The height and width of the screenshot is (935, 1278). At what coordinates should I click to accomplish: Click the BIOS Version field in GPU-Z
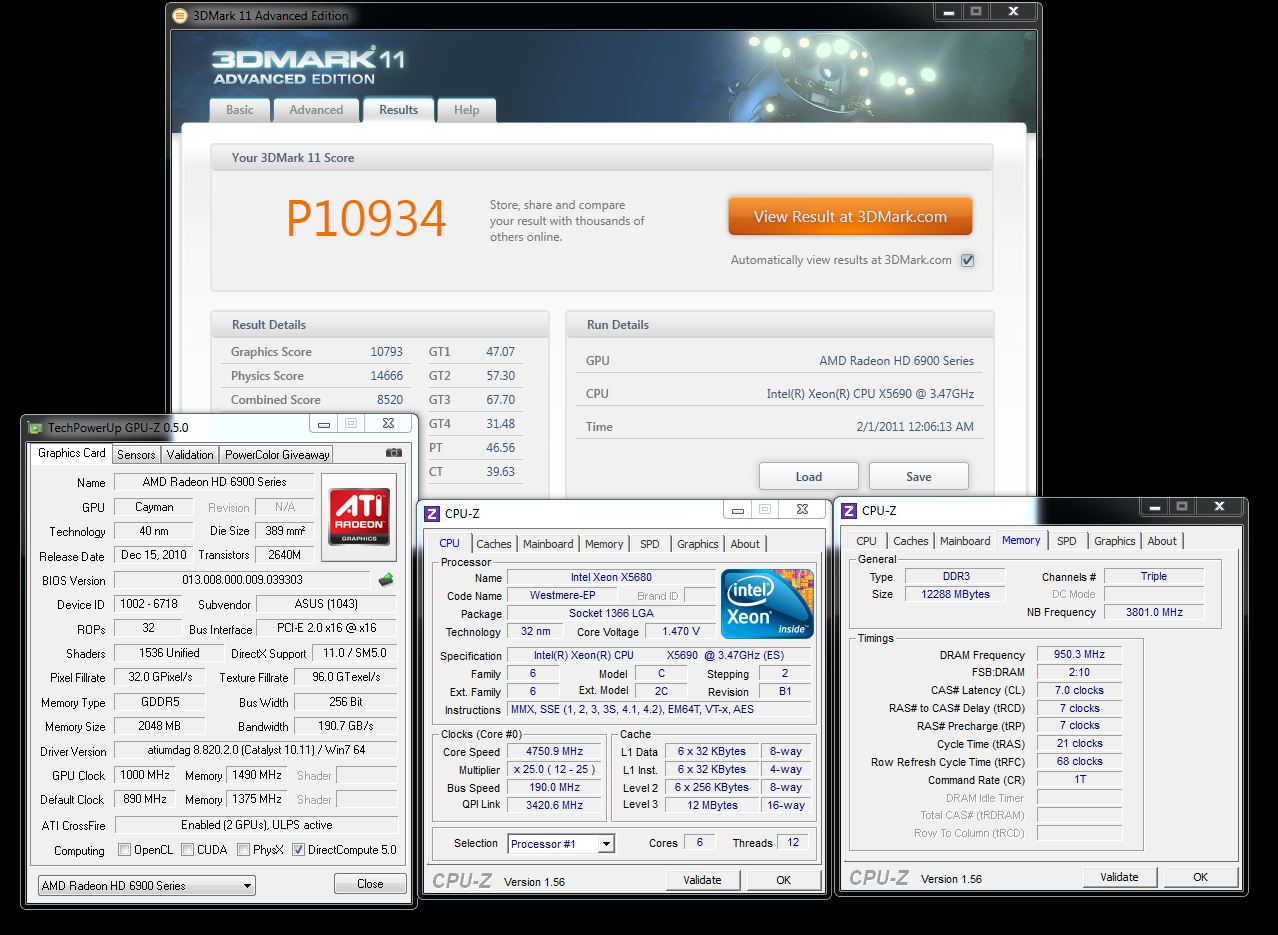pyautogui.click(x=243, y=580)
